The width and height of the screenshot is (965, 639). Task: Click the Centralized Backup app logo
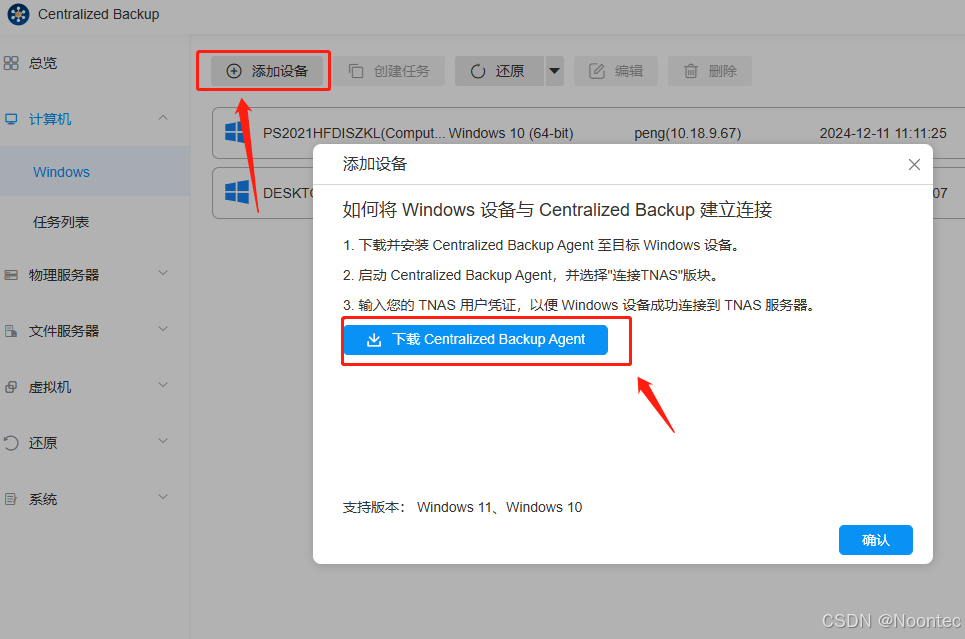coord(18,14)
